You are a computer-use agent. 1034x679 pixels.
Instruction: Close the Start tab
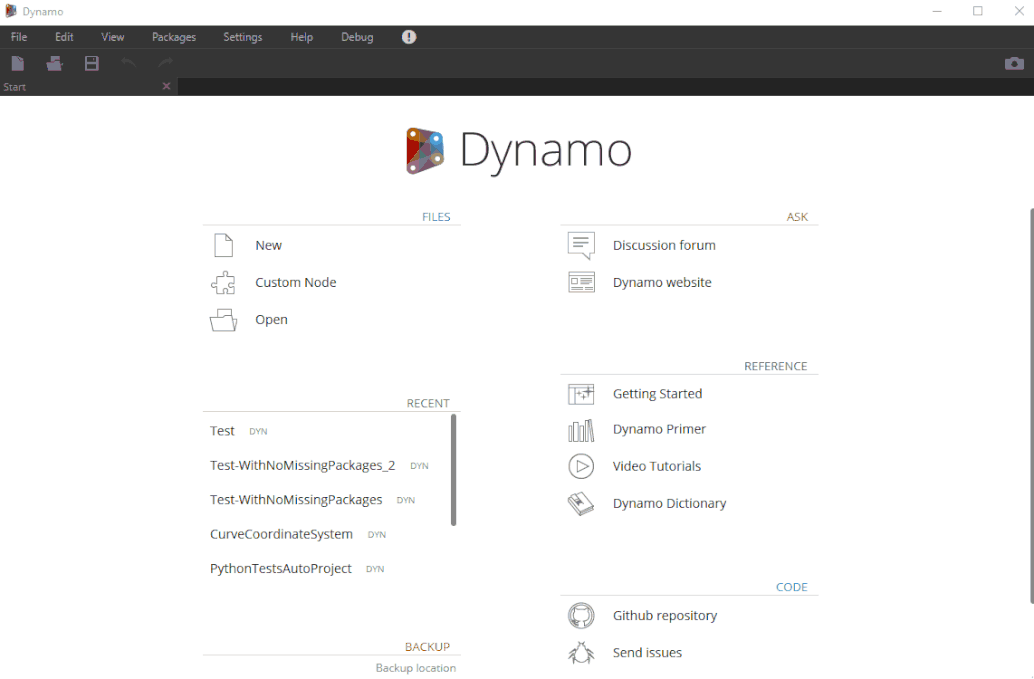click(166, 86)
